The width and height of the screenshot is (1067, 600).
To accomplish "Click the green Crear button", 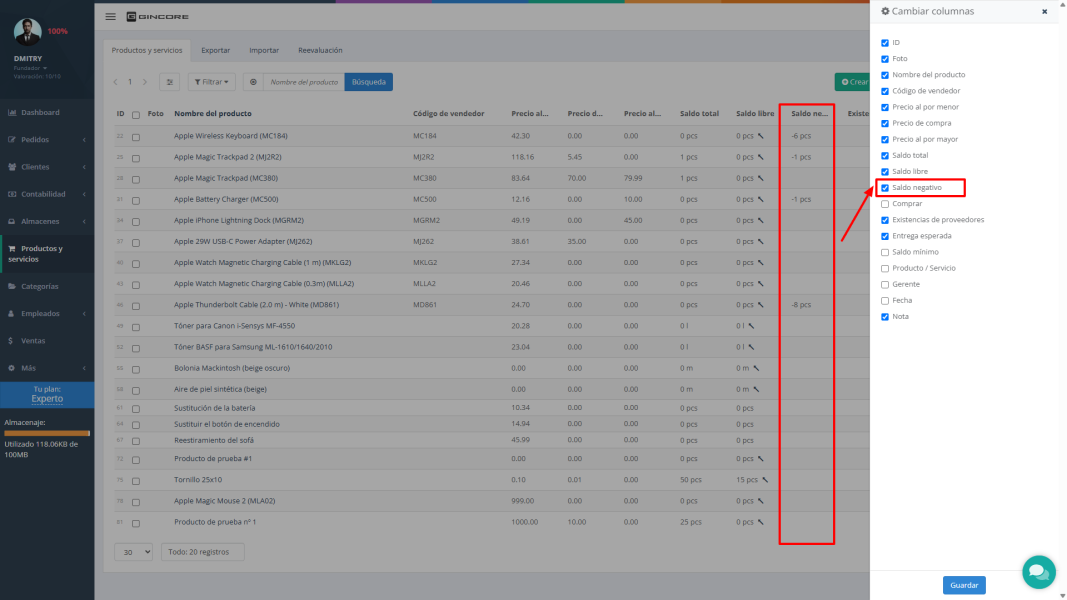I will point(853,82).
